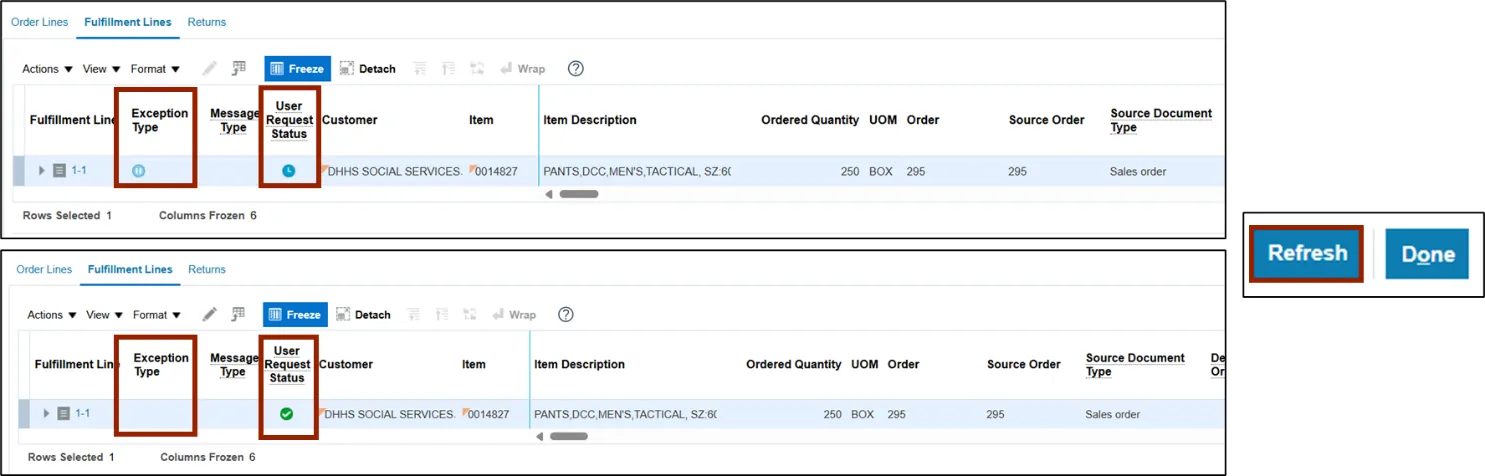Open View dropdown menu in top panel
1485x476 pixels.
(x=102, y=69)
